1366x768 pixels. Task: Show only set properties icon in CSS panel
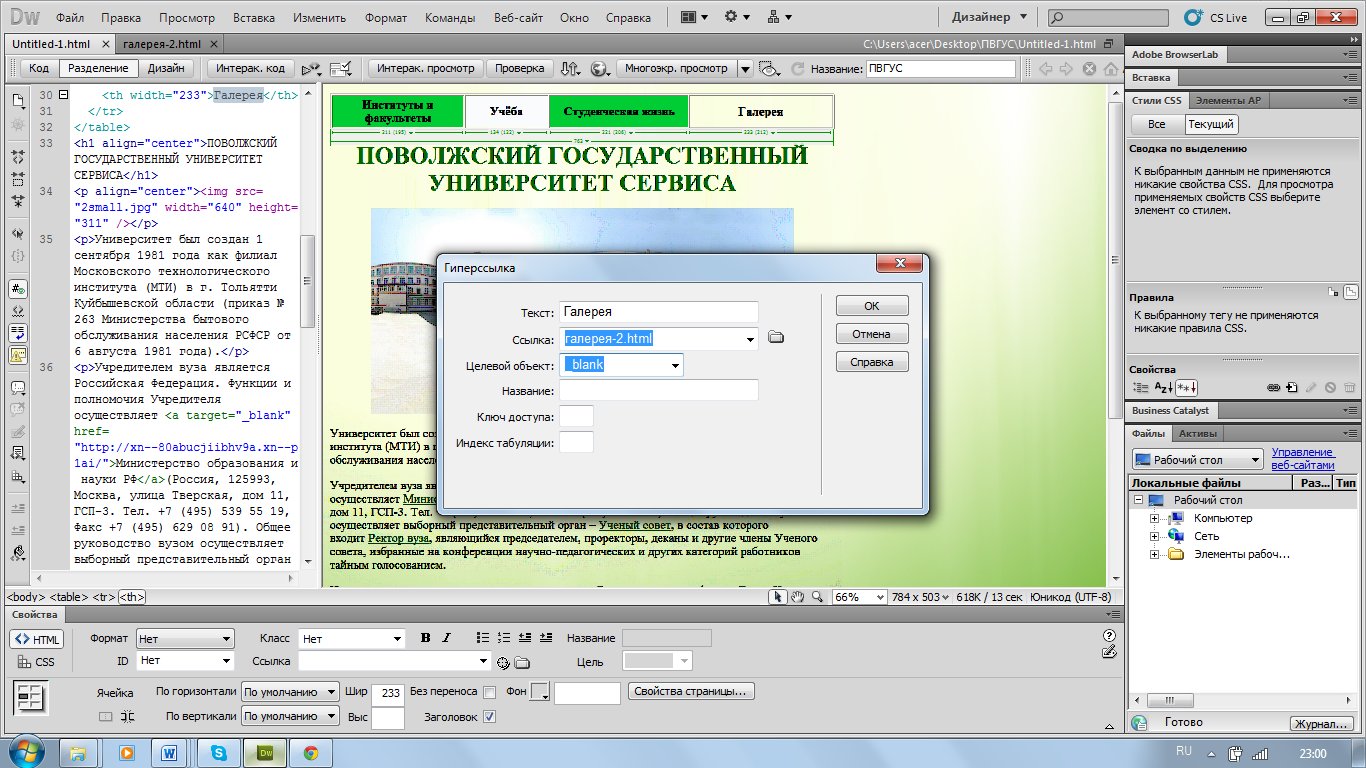click(x=1186, y=387)
